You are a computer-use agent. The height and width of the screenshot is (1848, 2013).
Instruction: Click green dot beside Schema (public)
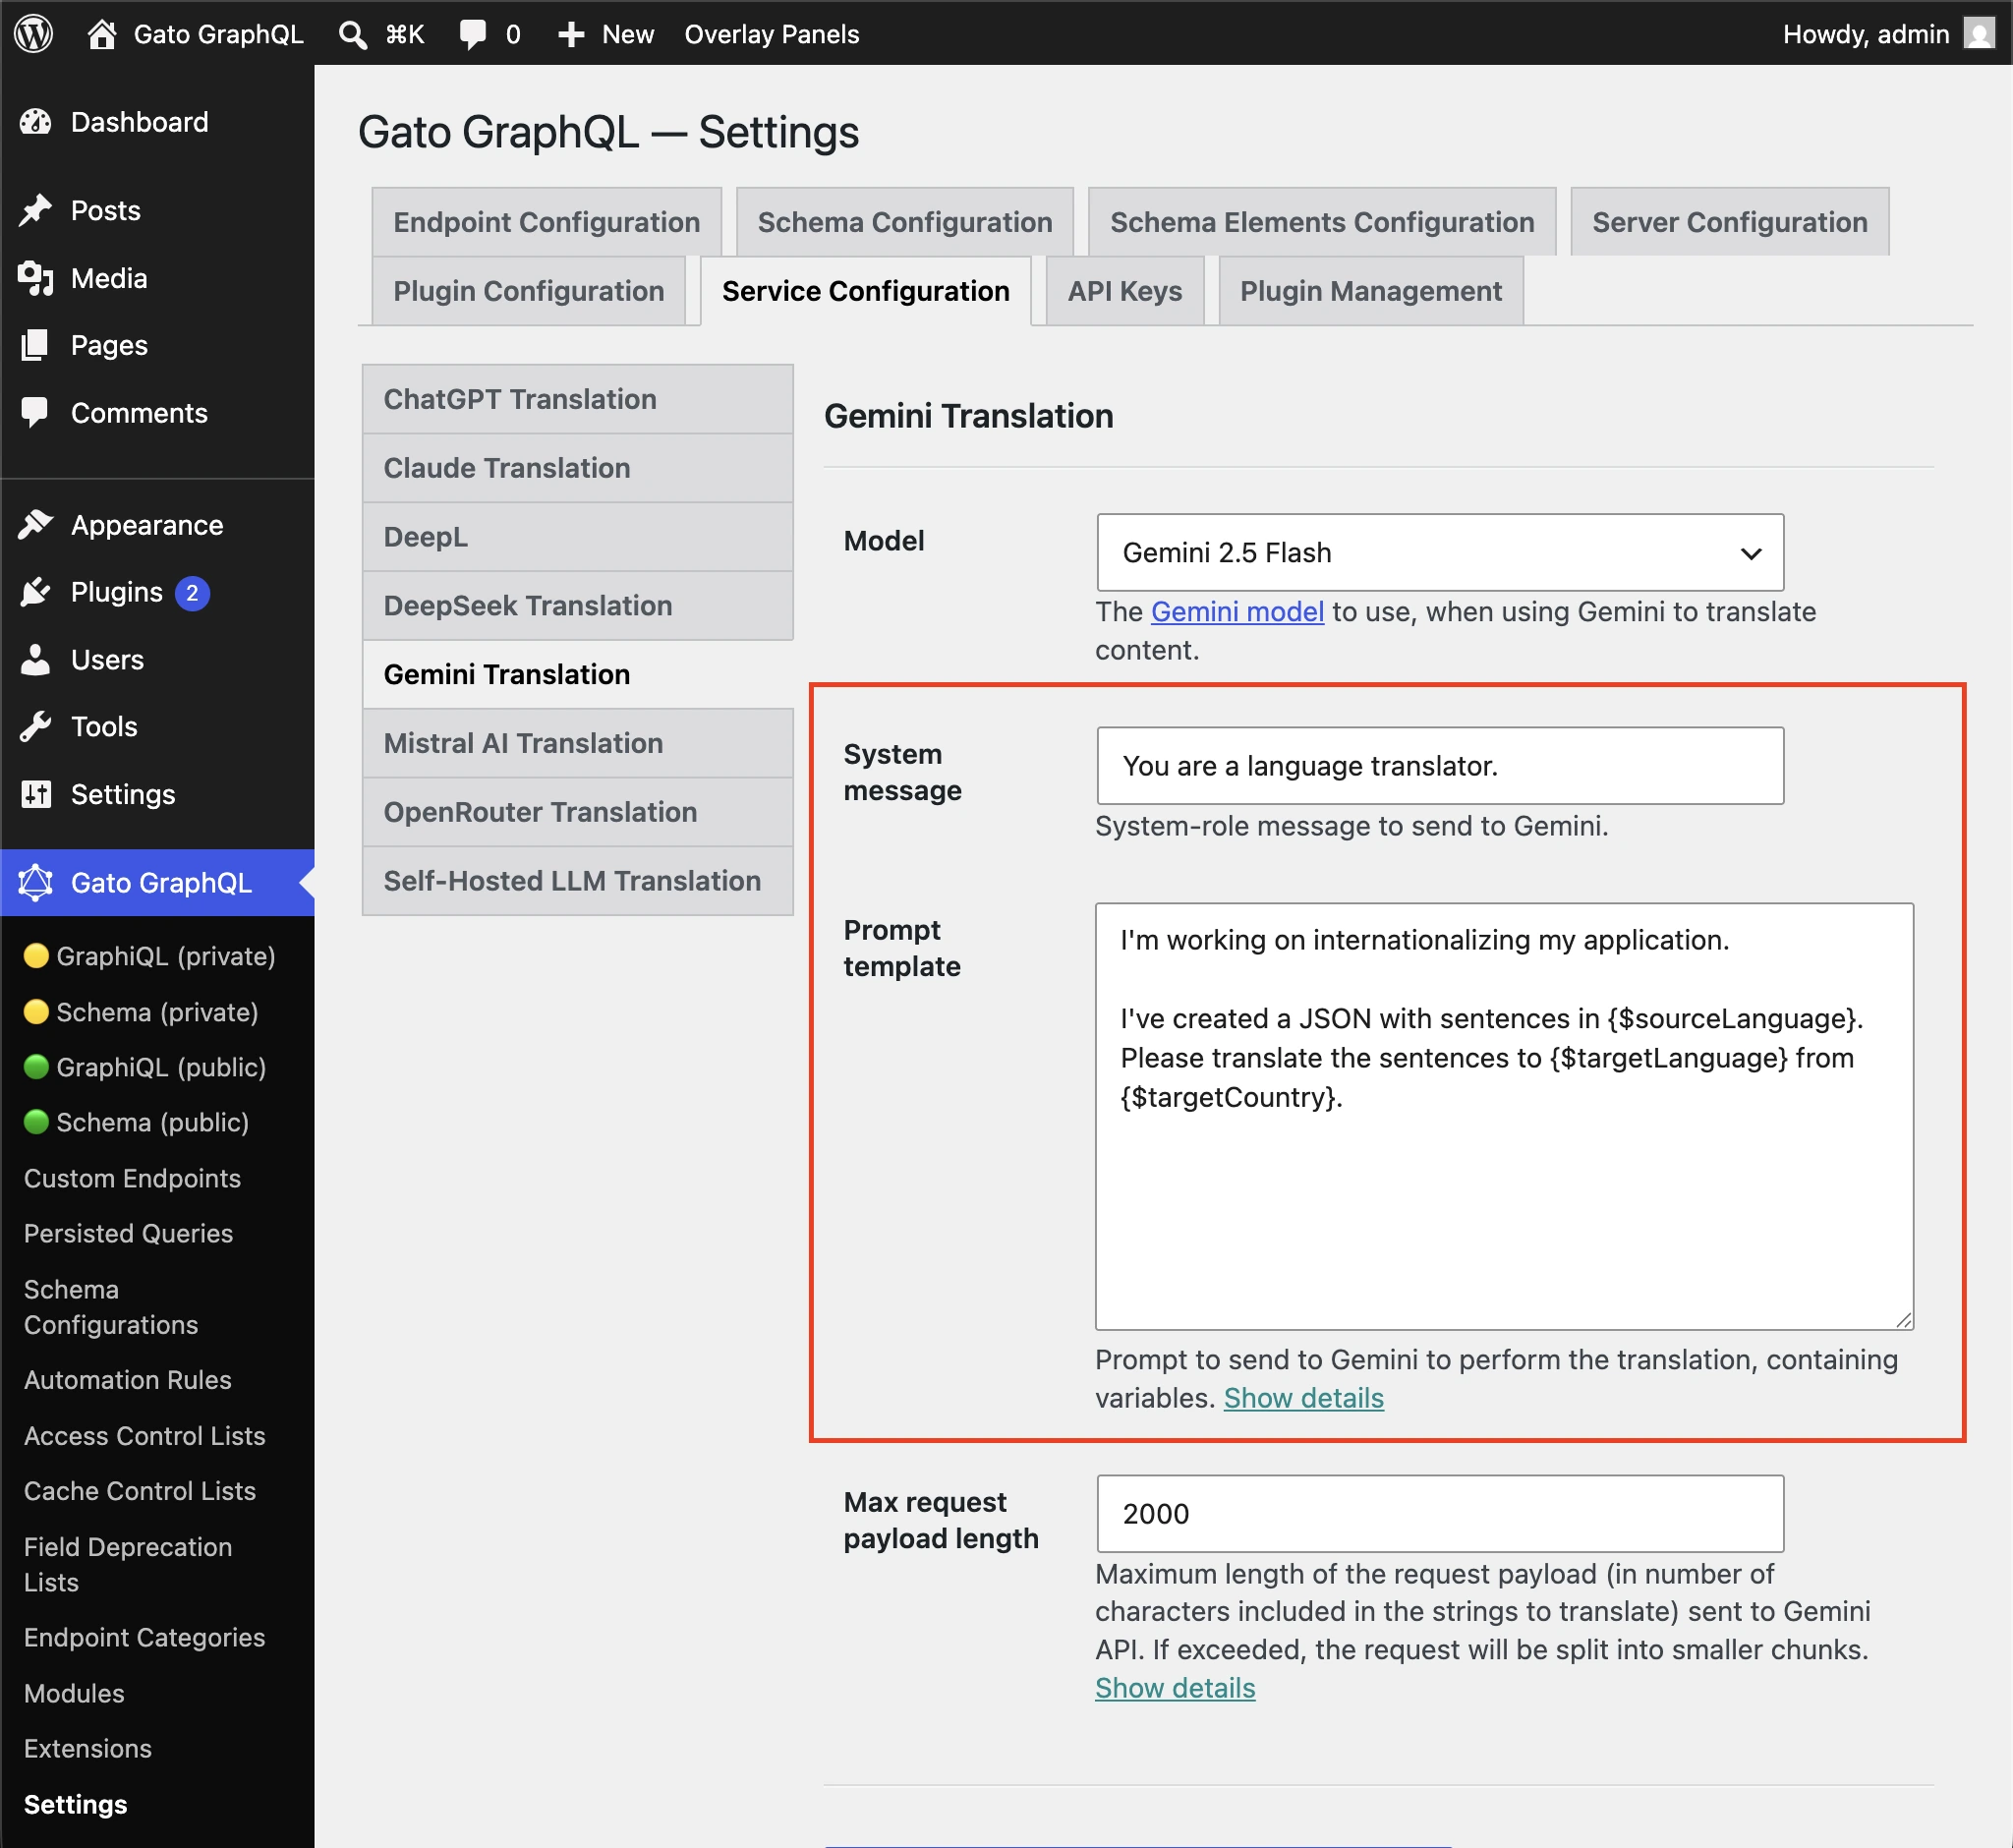36,1122
